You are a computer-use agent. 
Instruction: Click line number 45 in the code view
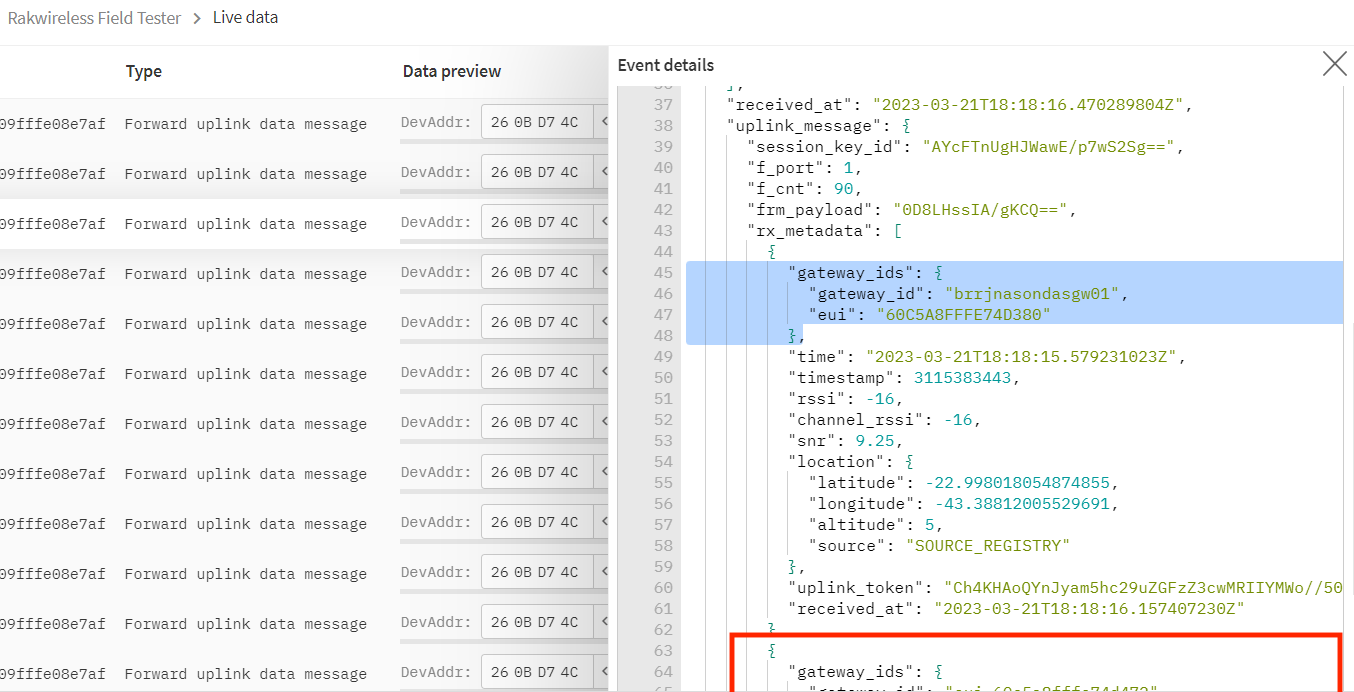click(x=663, y=272)
